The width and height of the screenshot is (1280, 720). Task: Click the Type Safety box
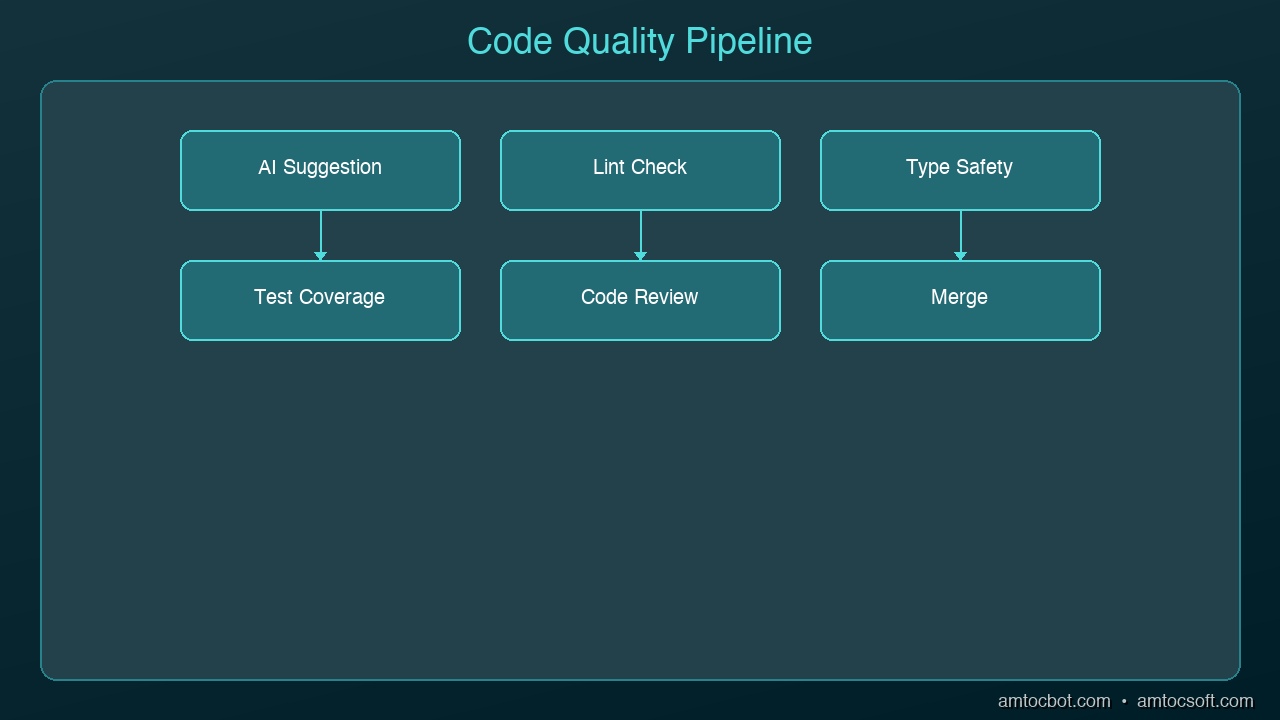click(x=960, y=170)
